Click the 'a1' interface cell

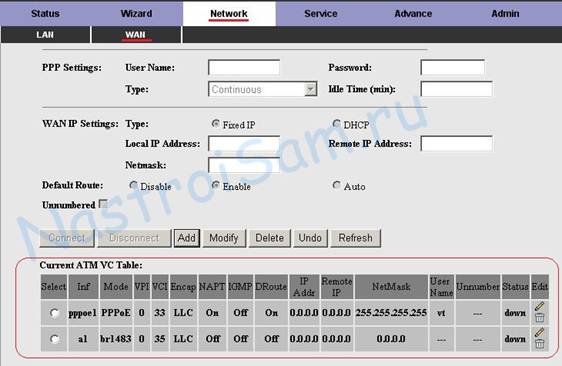pos(83,339)
